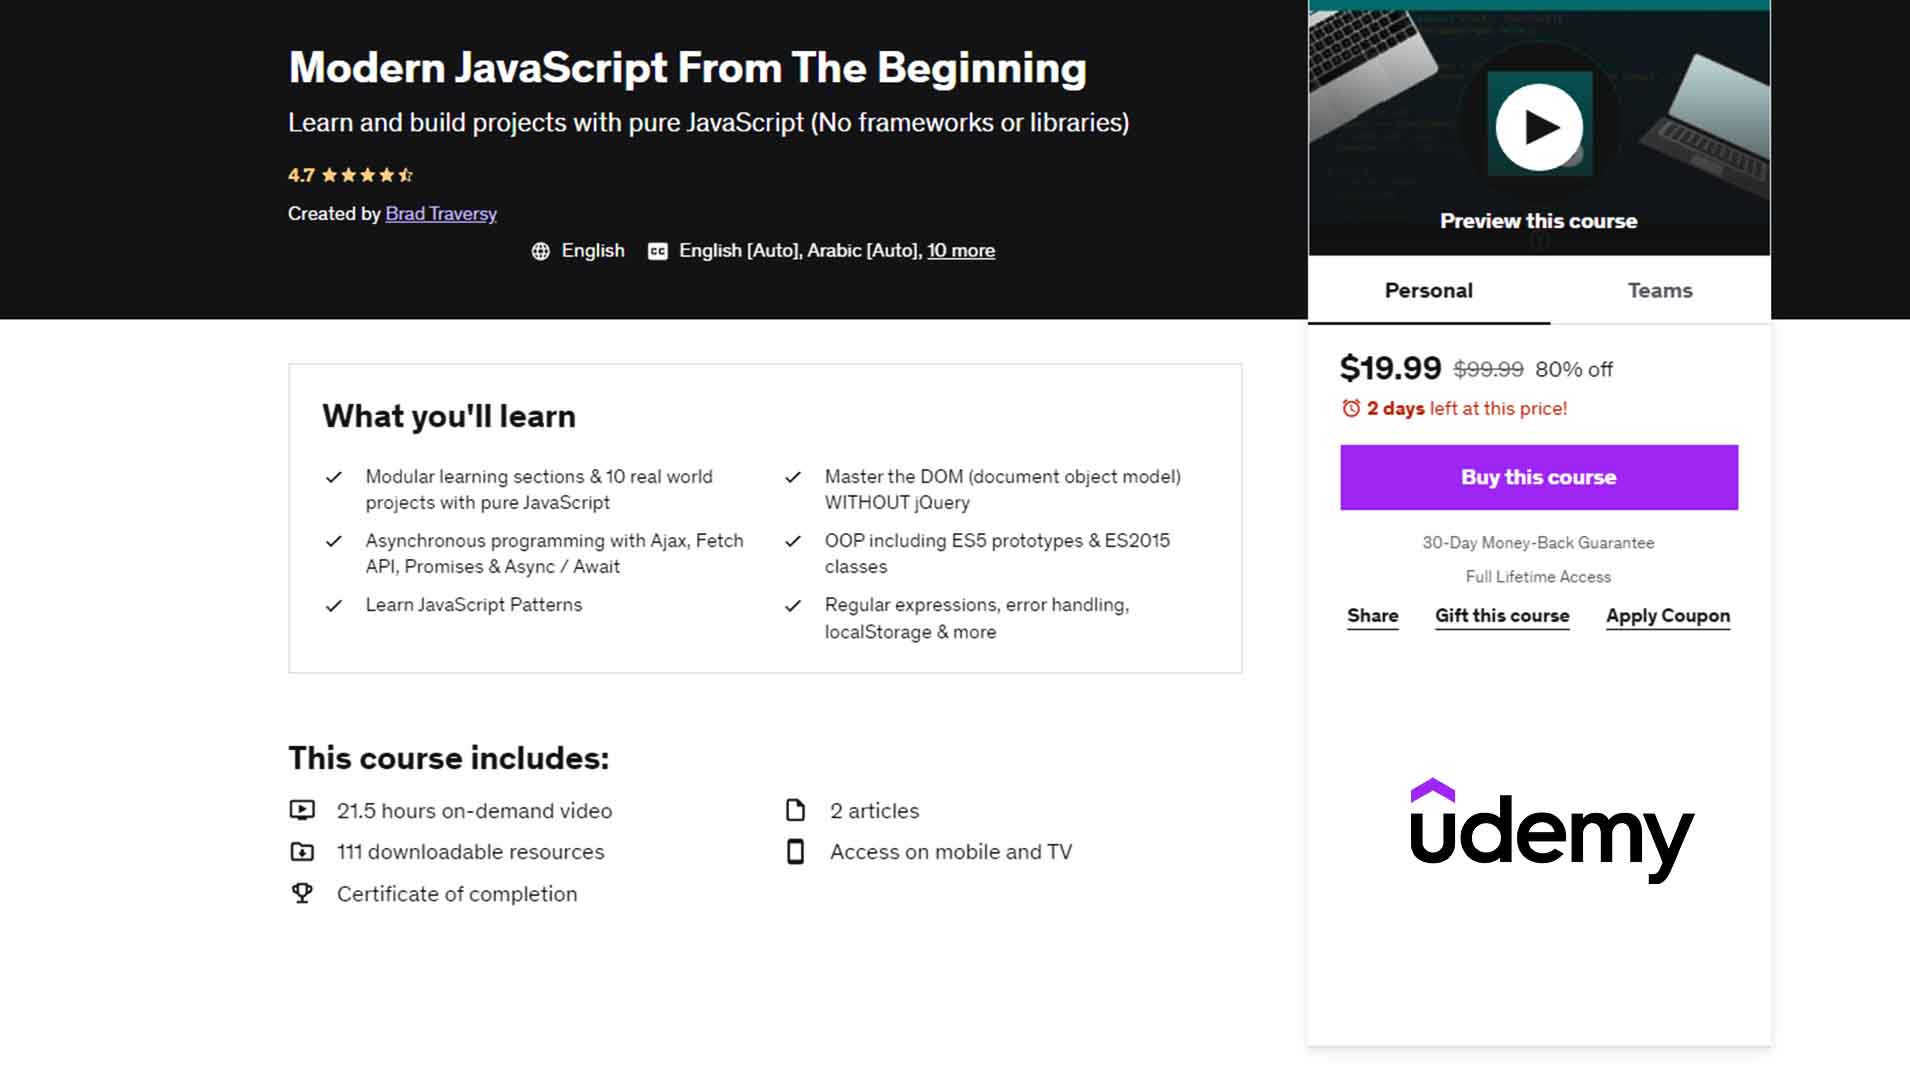The height and width of the screenshot is (1080, 1910).
Task: Click the articles document icon
Action: click(795, 810)
